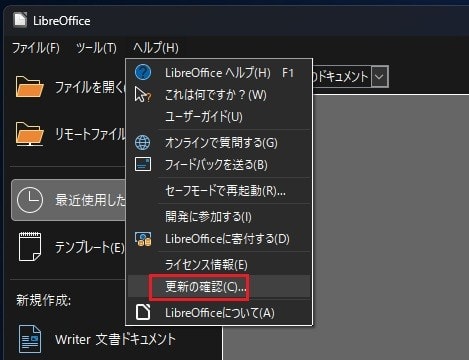Click the feedback form icon
This screenshot has width=469, height=360.
coord(143,164)
